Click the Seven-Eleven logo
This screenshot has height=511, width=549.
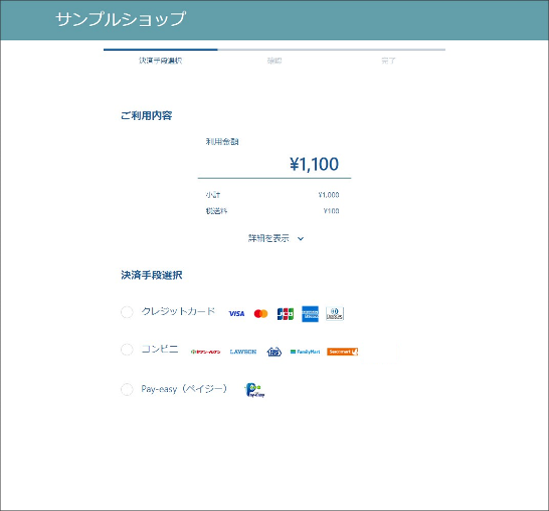[206, 352]
